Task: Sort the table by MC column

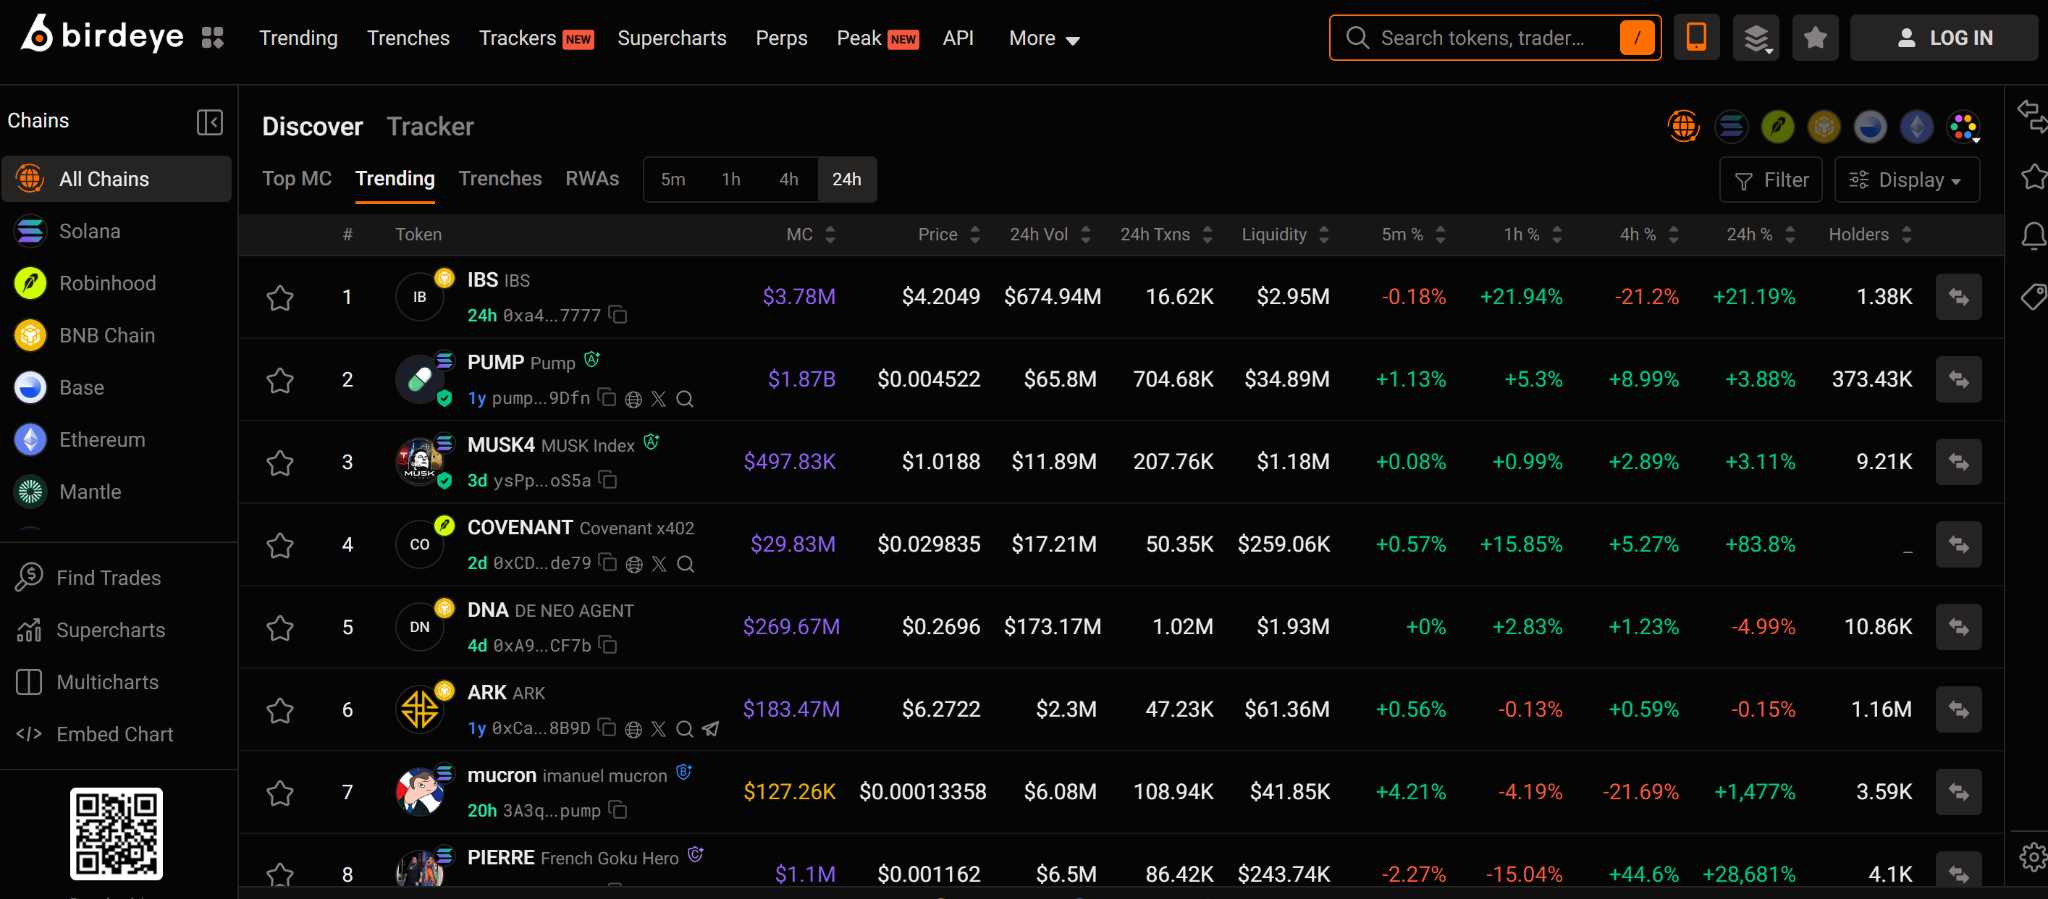Action: (x=810, y=234)
